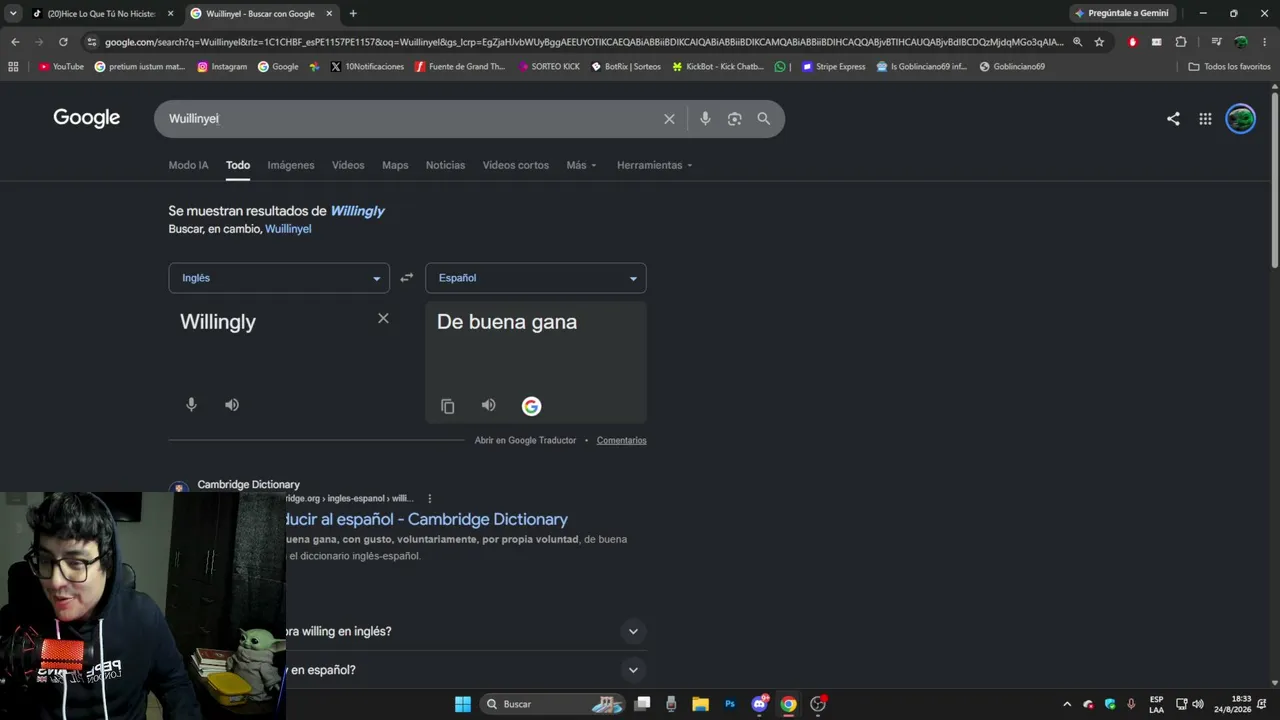
Task: Switch to the 'Imágenes' results tab
Action: (291, 165)
